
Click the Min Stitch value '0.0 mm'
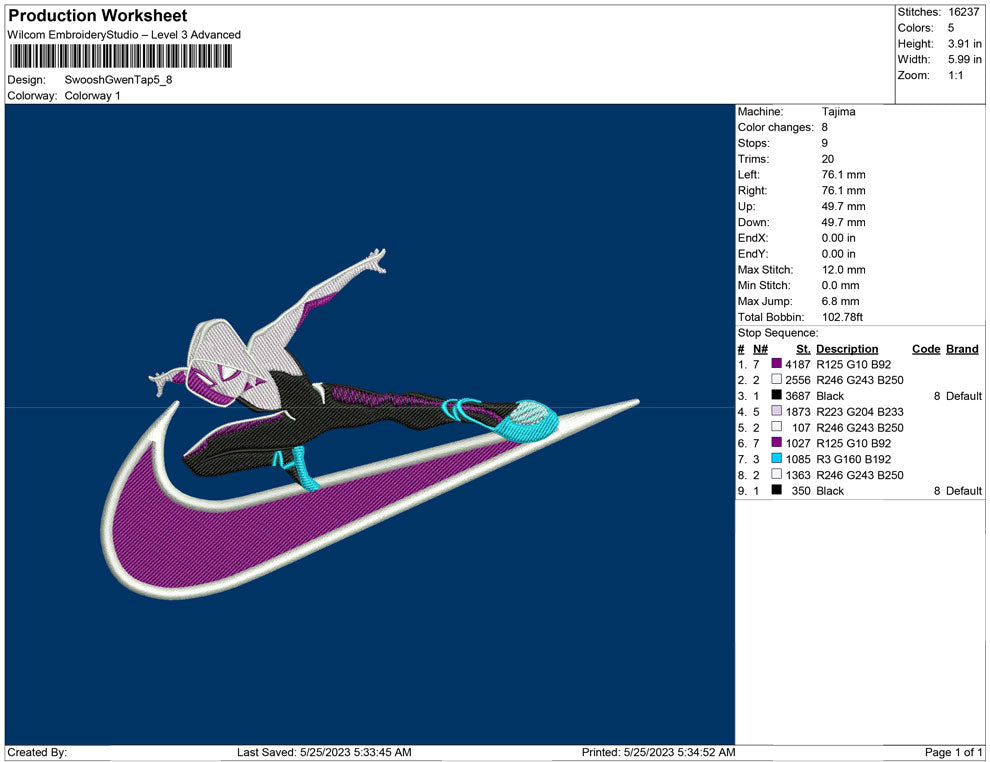point(840,285)
